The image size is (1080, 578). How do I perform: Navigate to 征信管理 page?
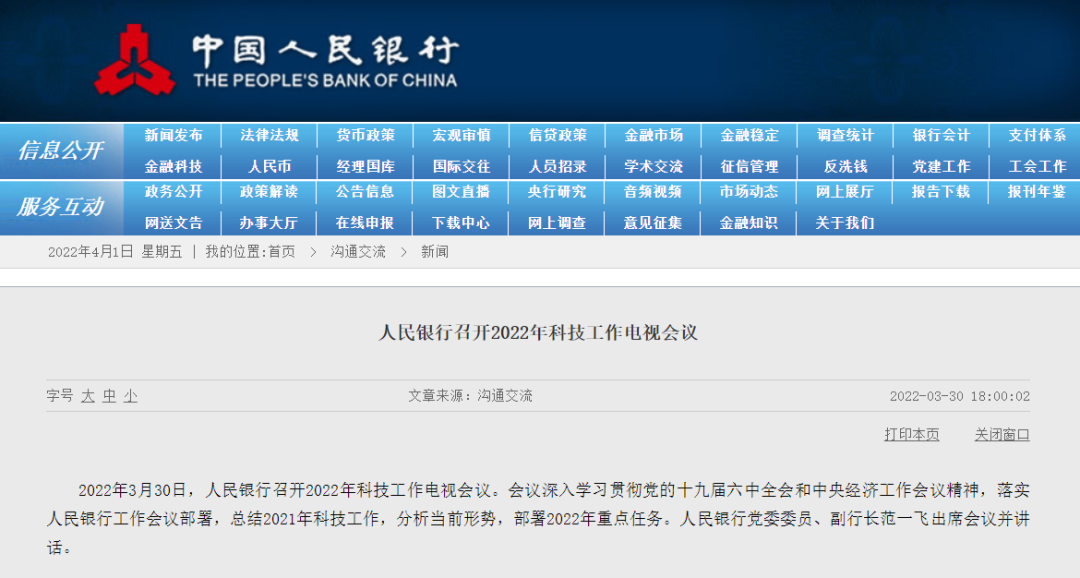749,167
